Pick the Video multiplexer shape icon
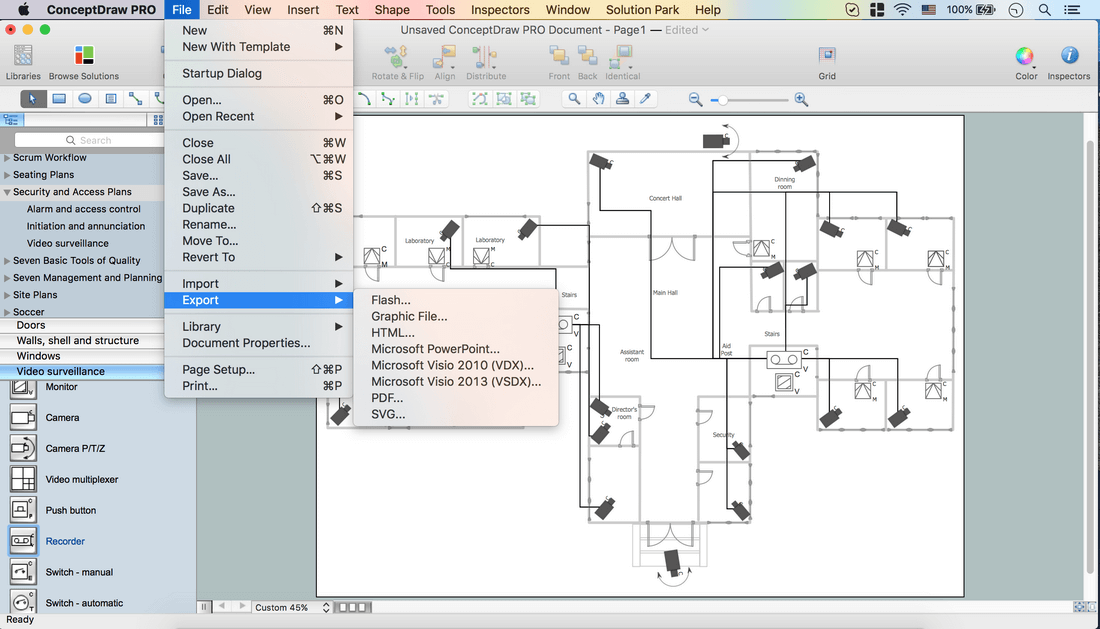Screen dimensions: 1100x629 (x=23, y=479)
